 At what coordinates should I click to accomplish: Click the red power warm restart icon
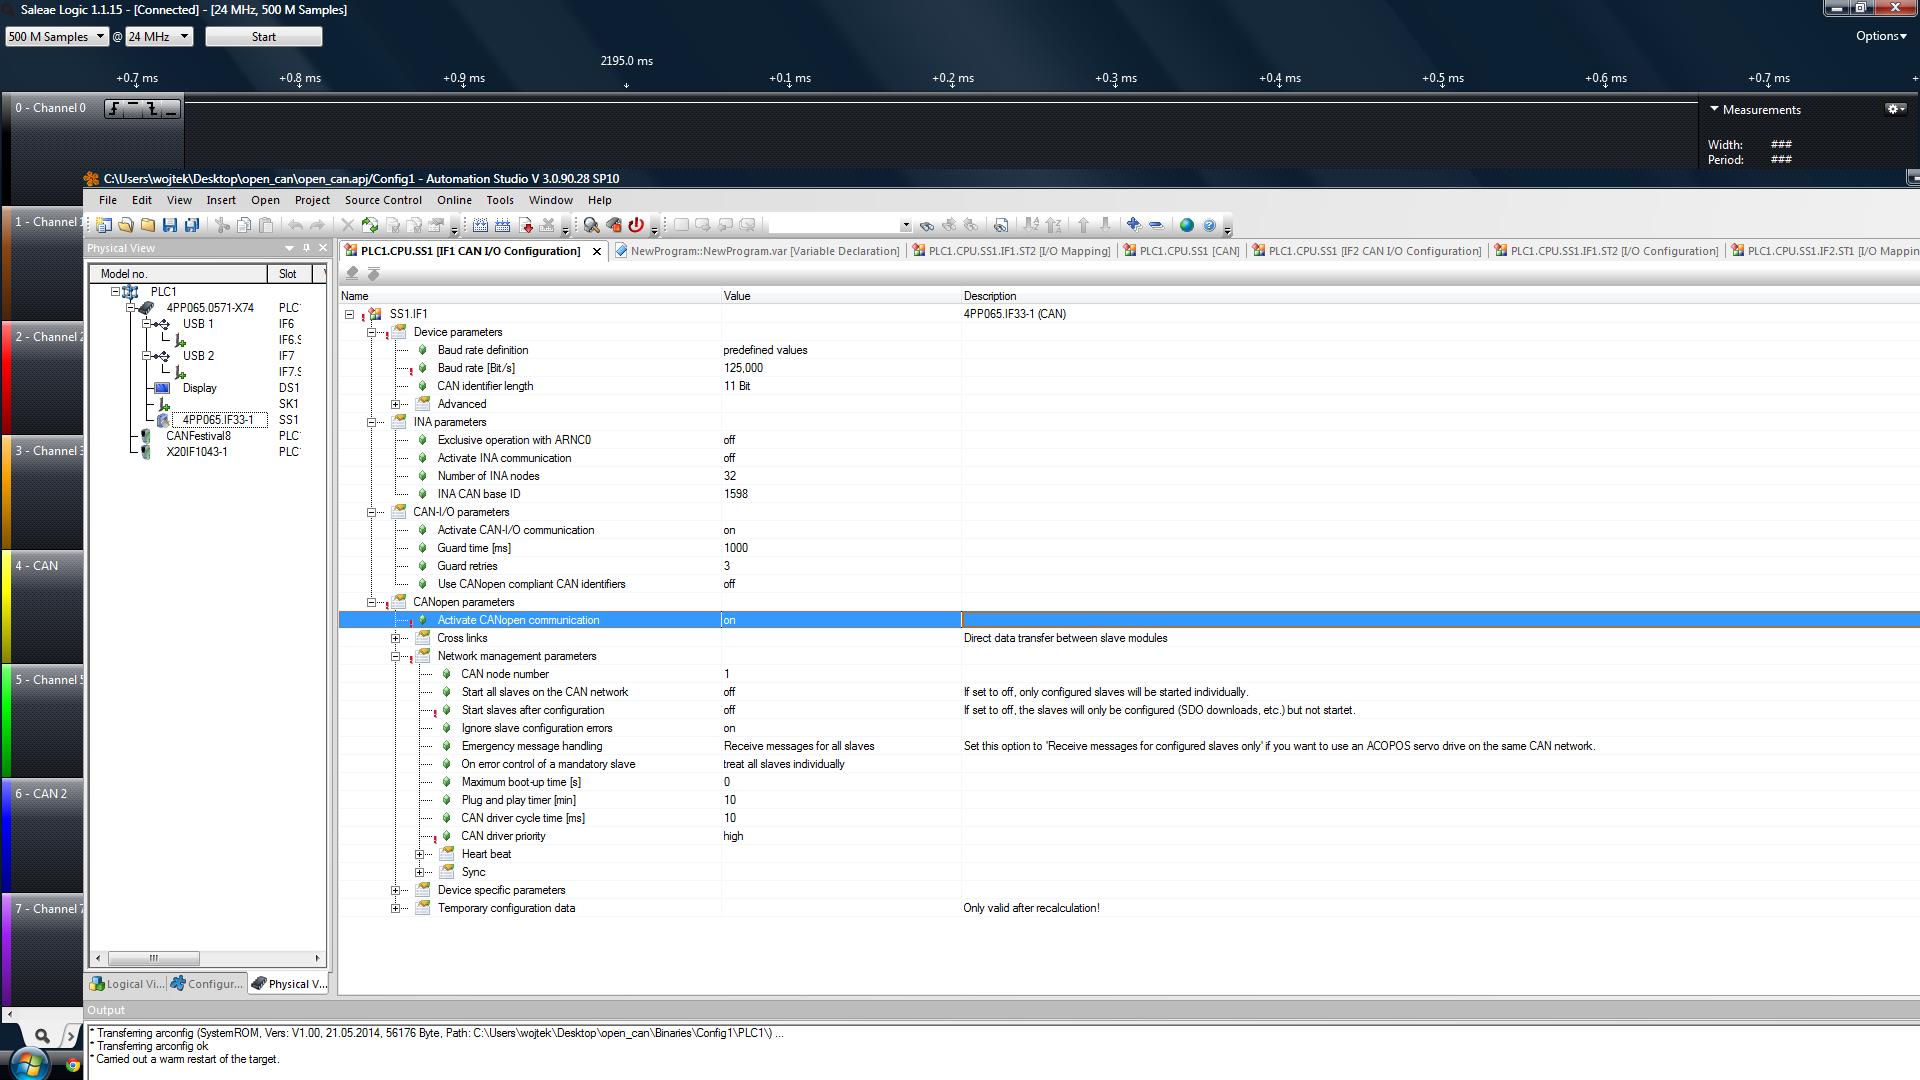(x=636, y=225)
